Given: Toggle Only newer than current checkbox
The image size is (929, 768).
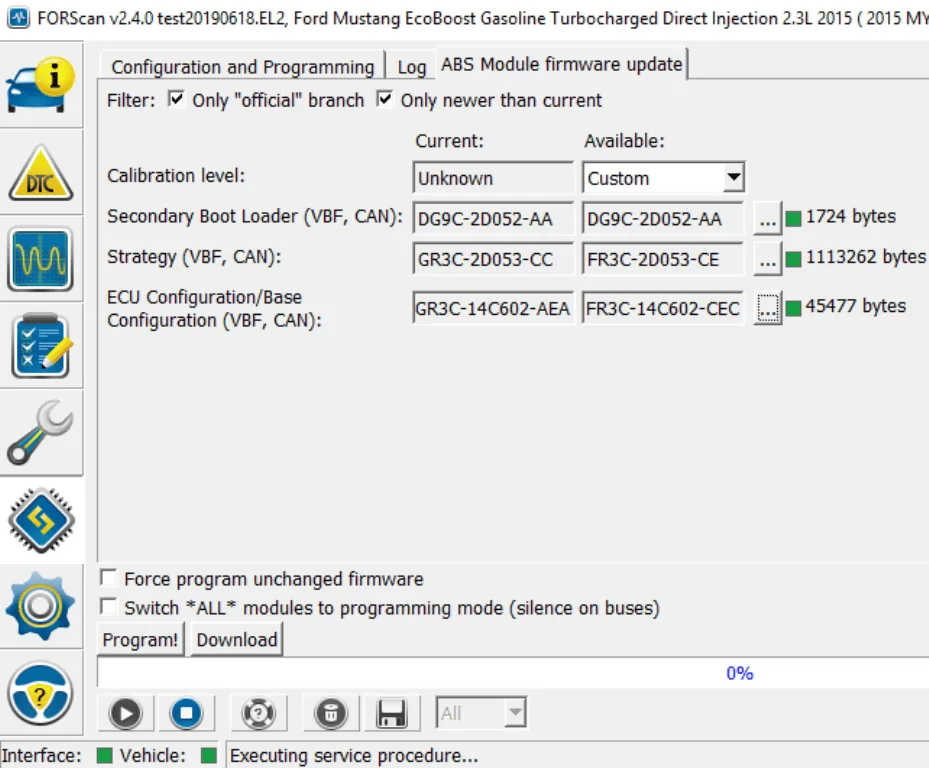Looking at the screenshot, I should (x=385, y=99).
